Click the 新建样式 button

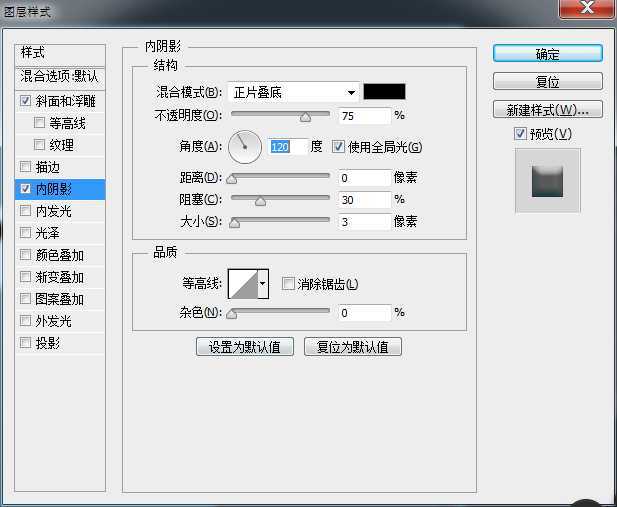point(547,110)
